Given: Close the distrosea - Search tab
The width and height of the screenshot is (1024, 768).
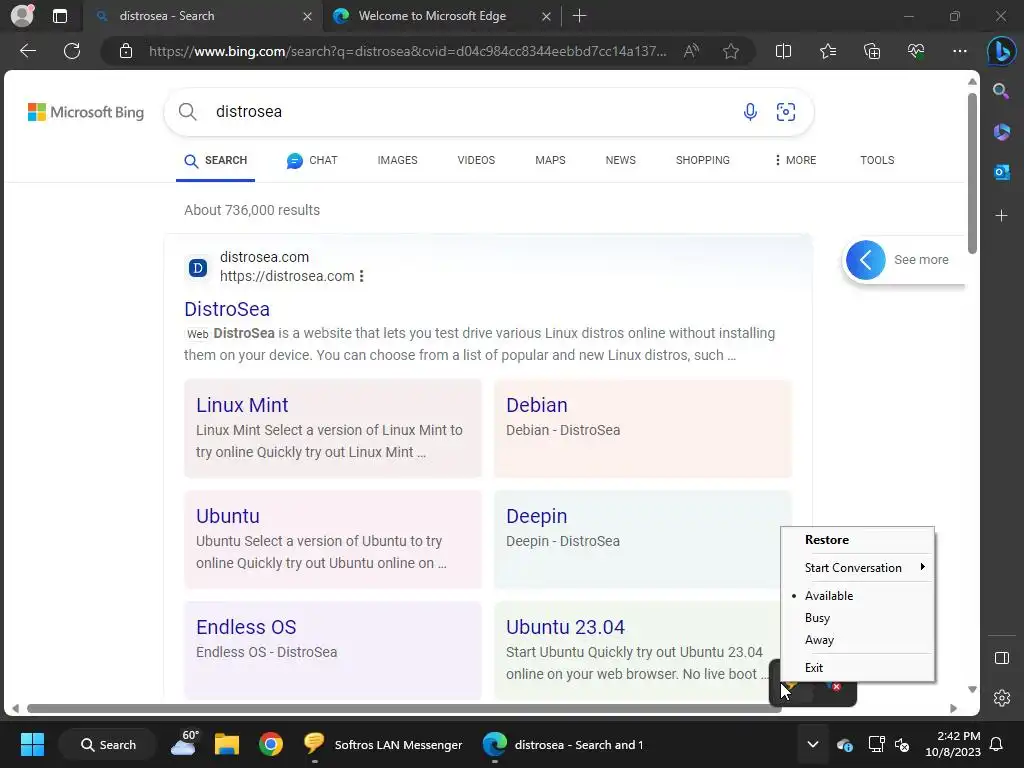Looking at the screenshot, I should tap(307, 16).
